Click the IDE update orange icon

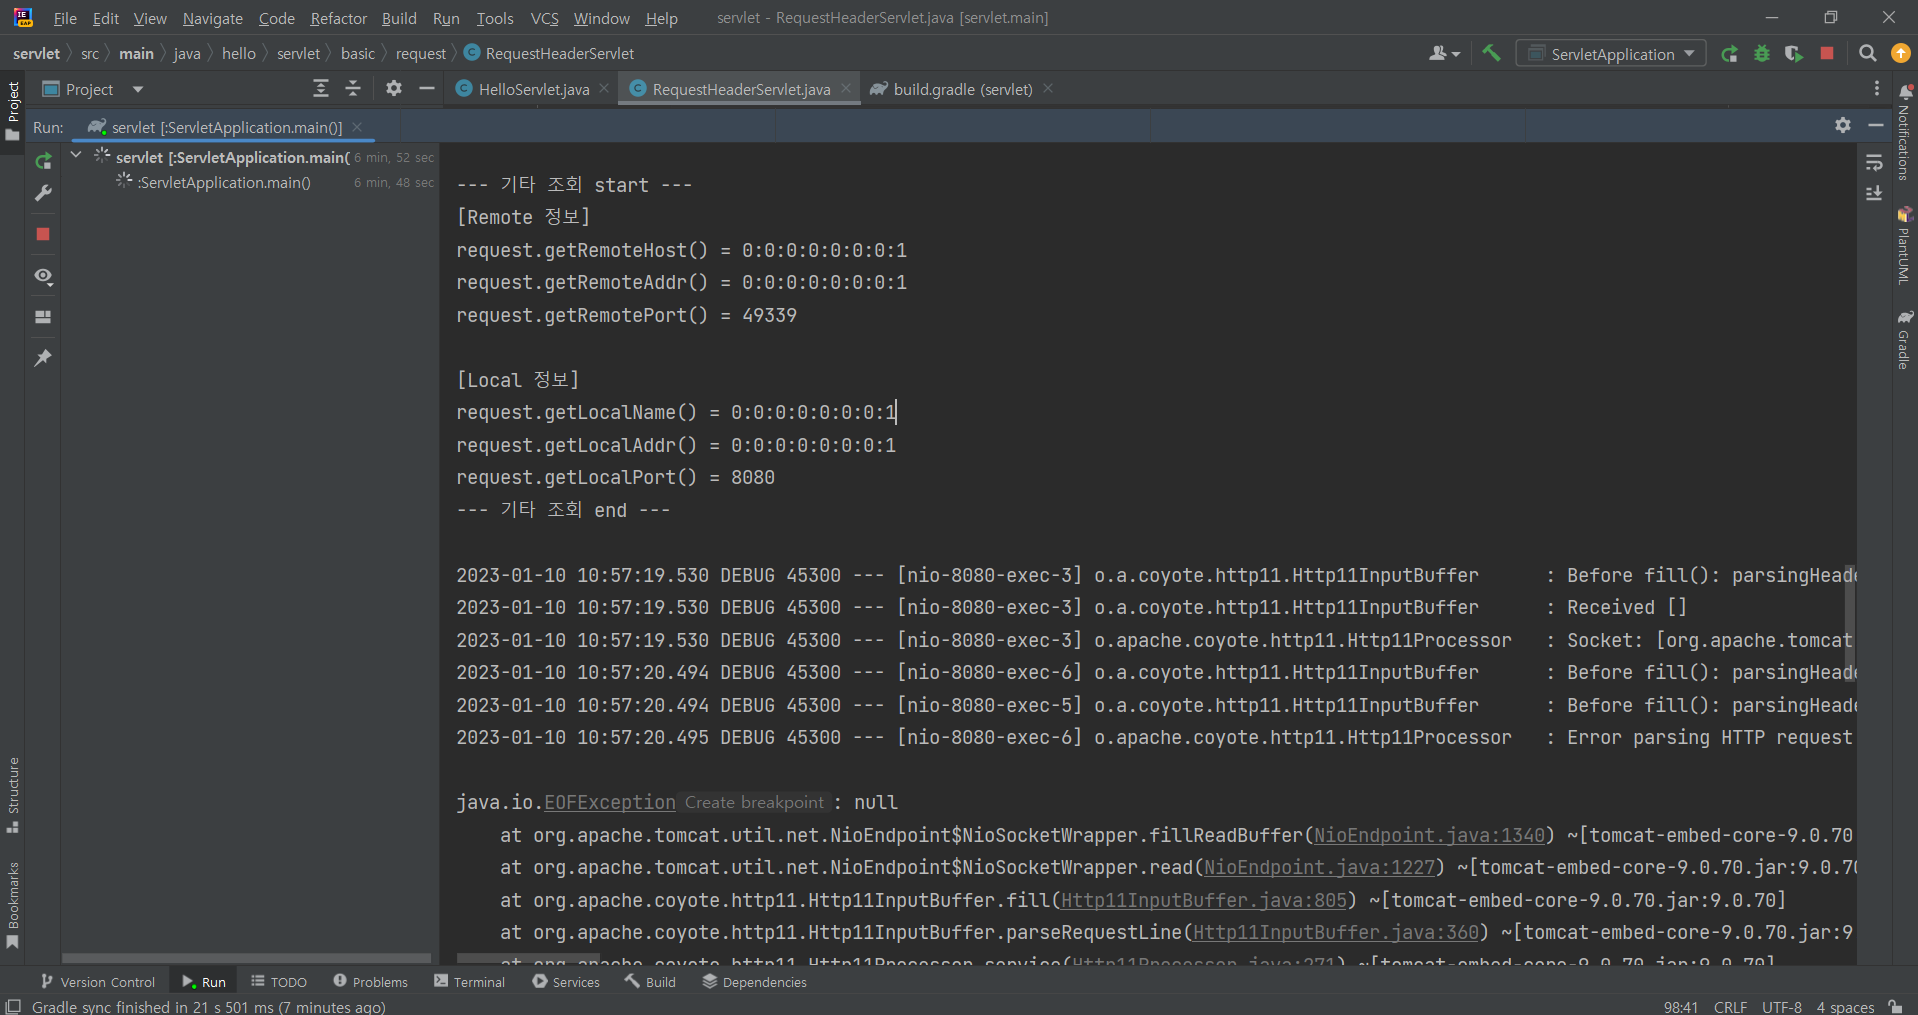tap(1901, 54)
